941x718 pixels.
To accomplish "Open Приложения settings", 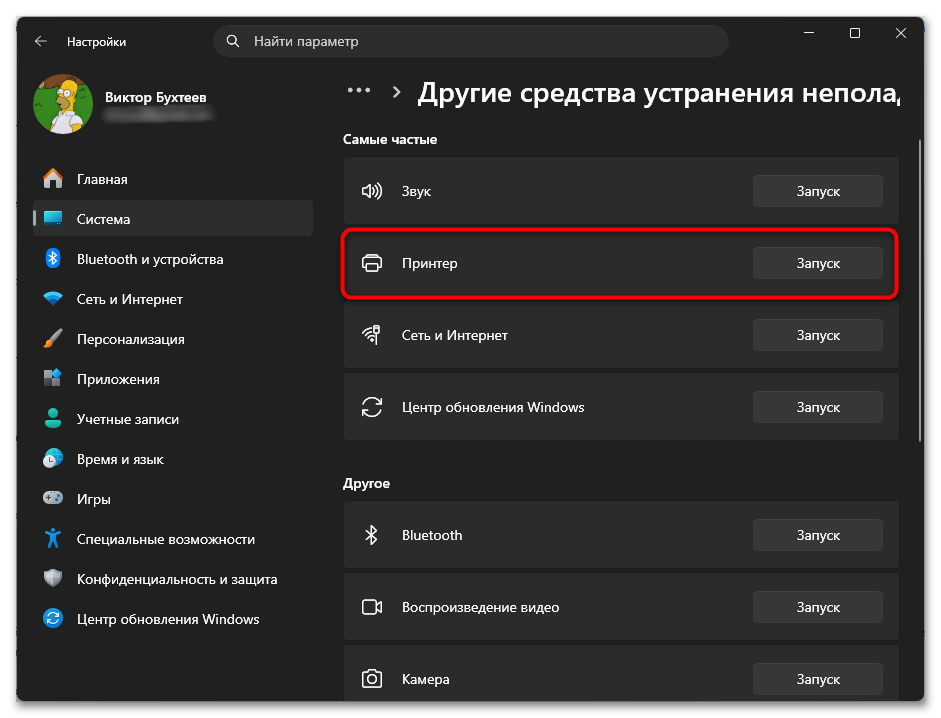I will click(173, 378).
